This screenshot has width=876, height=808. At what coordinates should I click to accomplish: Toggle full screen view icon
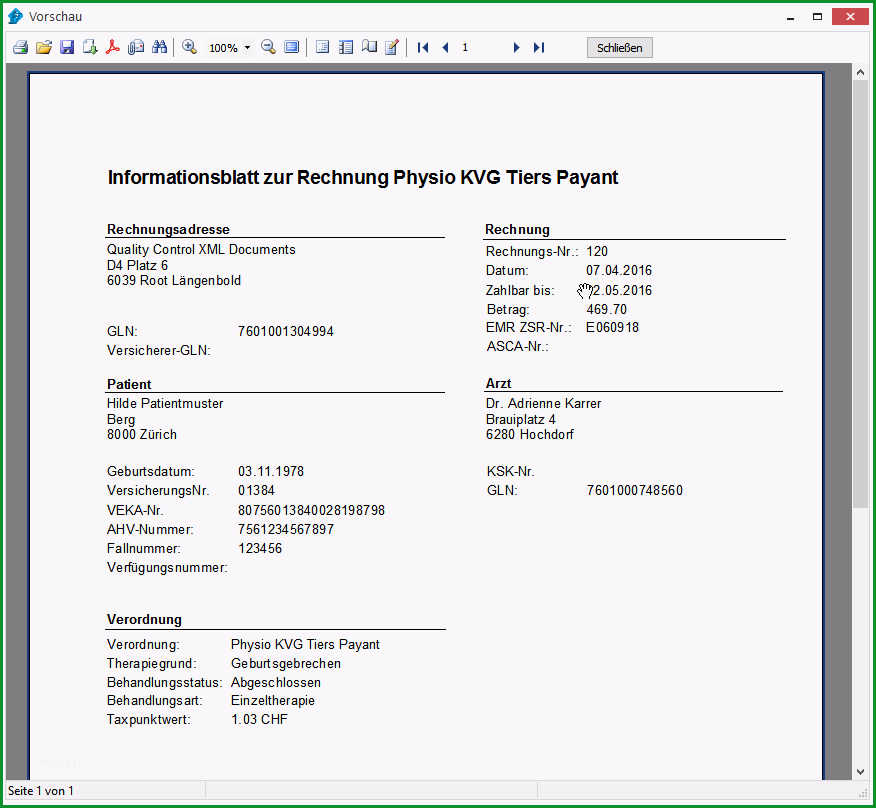(x=292, y=47)
